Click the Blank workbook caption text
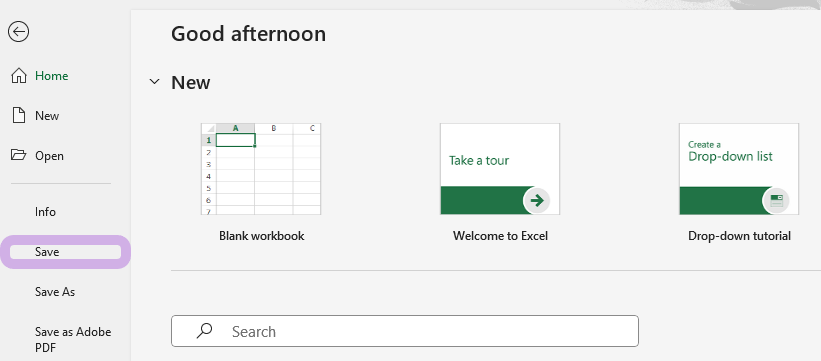Screen dimensions: 821x361 click(262, 236)
